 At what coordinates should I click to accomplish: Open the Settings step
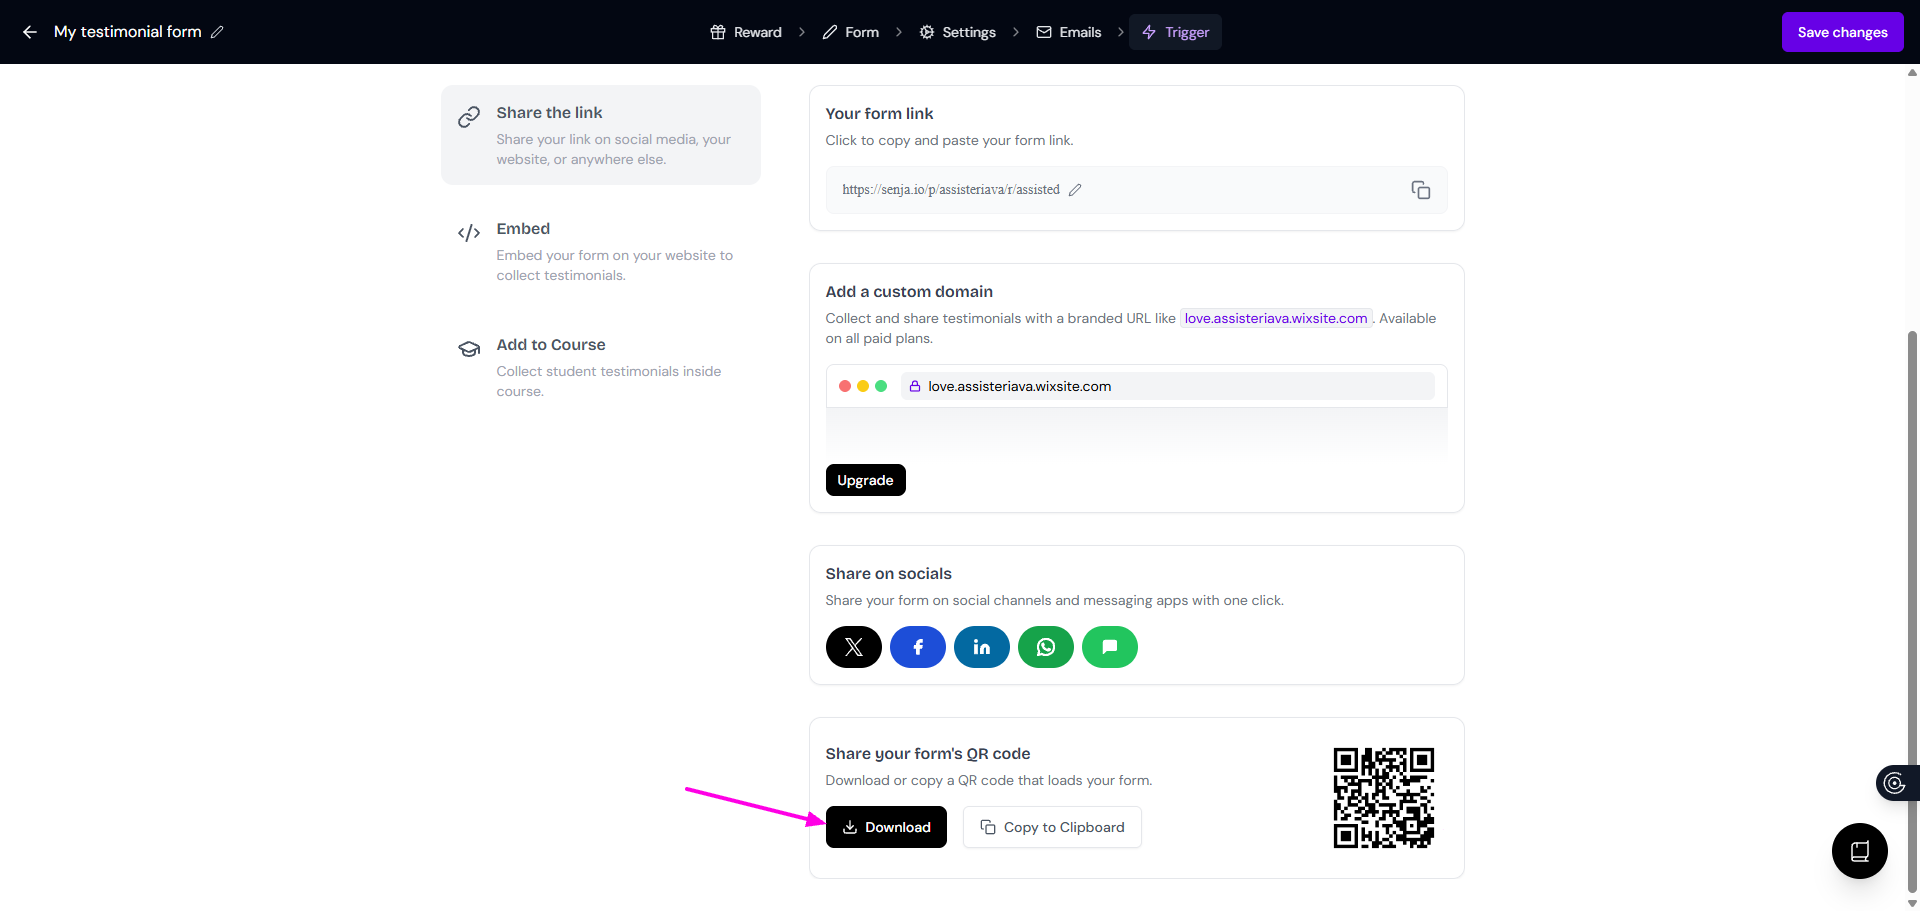(957, 32)
